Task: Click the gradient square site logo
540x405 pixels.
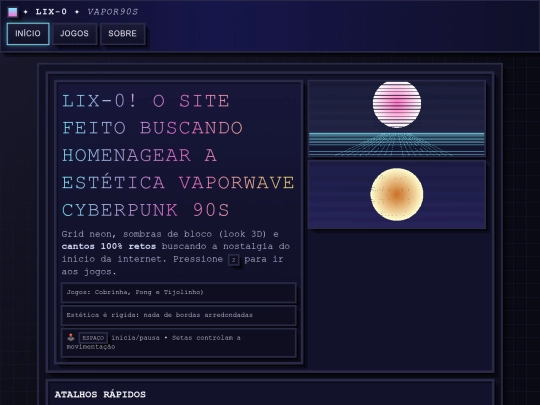Action: (13, 12)
